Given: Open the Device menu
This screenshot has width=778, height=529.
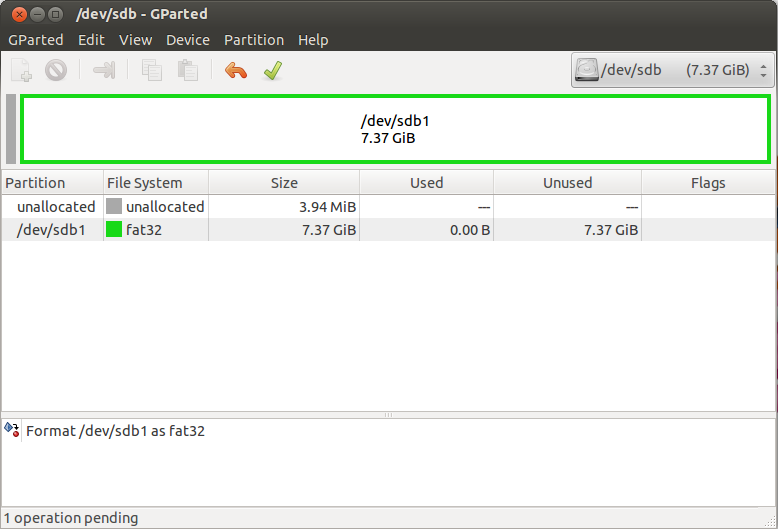Looking at the screenshot, I should (x=188, y=40).
